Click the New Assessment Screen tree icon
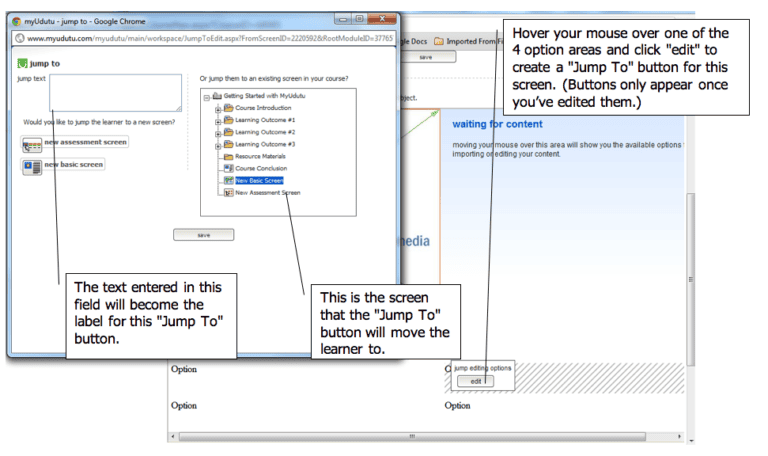Image resolution: width=768 pixels, height=456 pixels. [x=228, y=192]
